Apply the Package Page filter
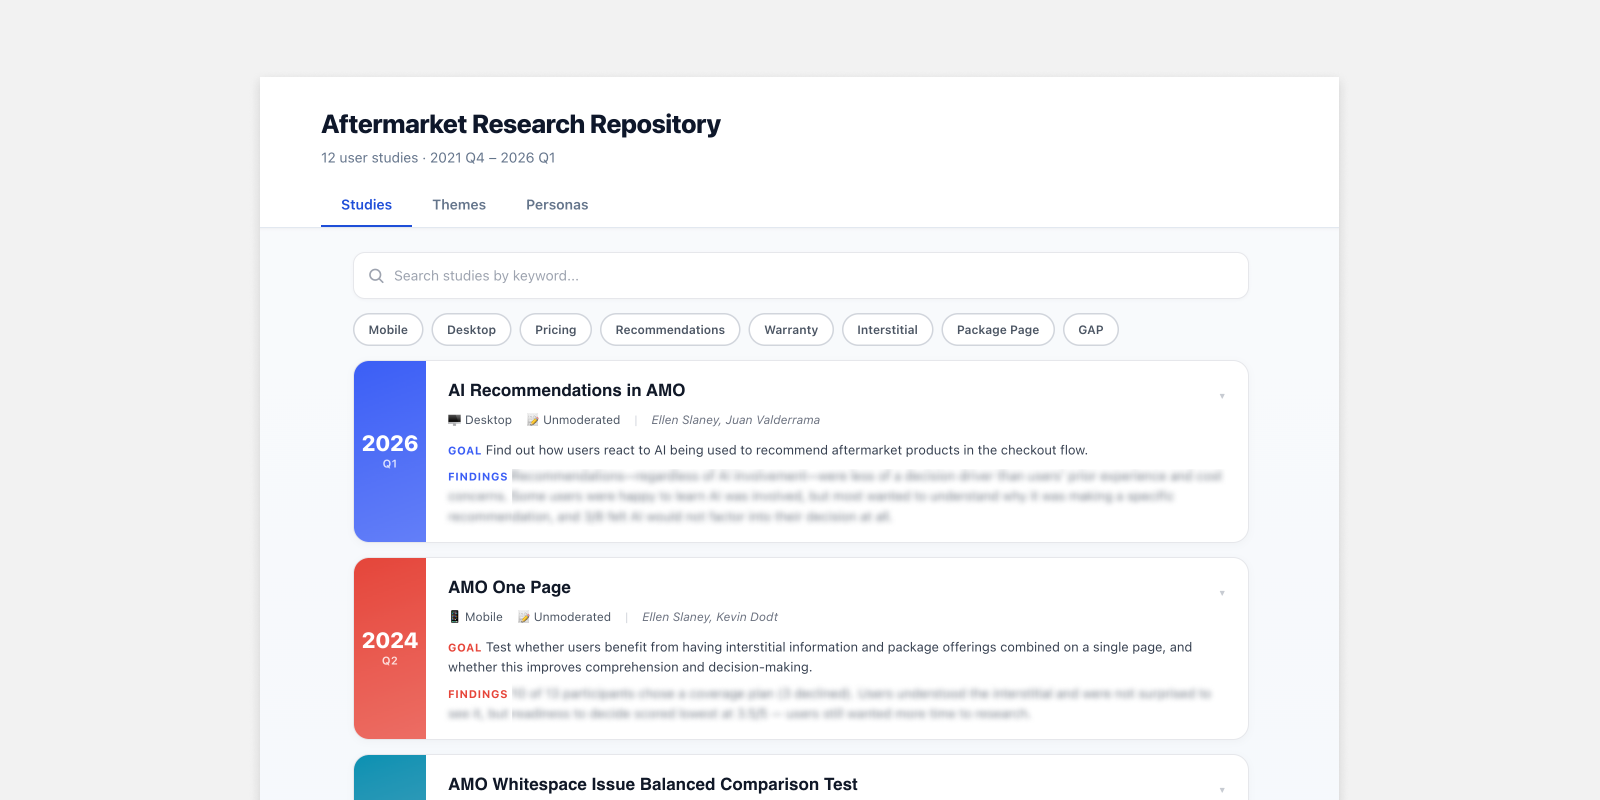Viewport: 1600px width, 800px height. click(x=997, y=330)
